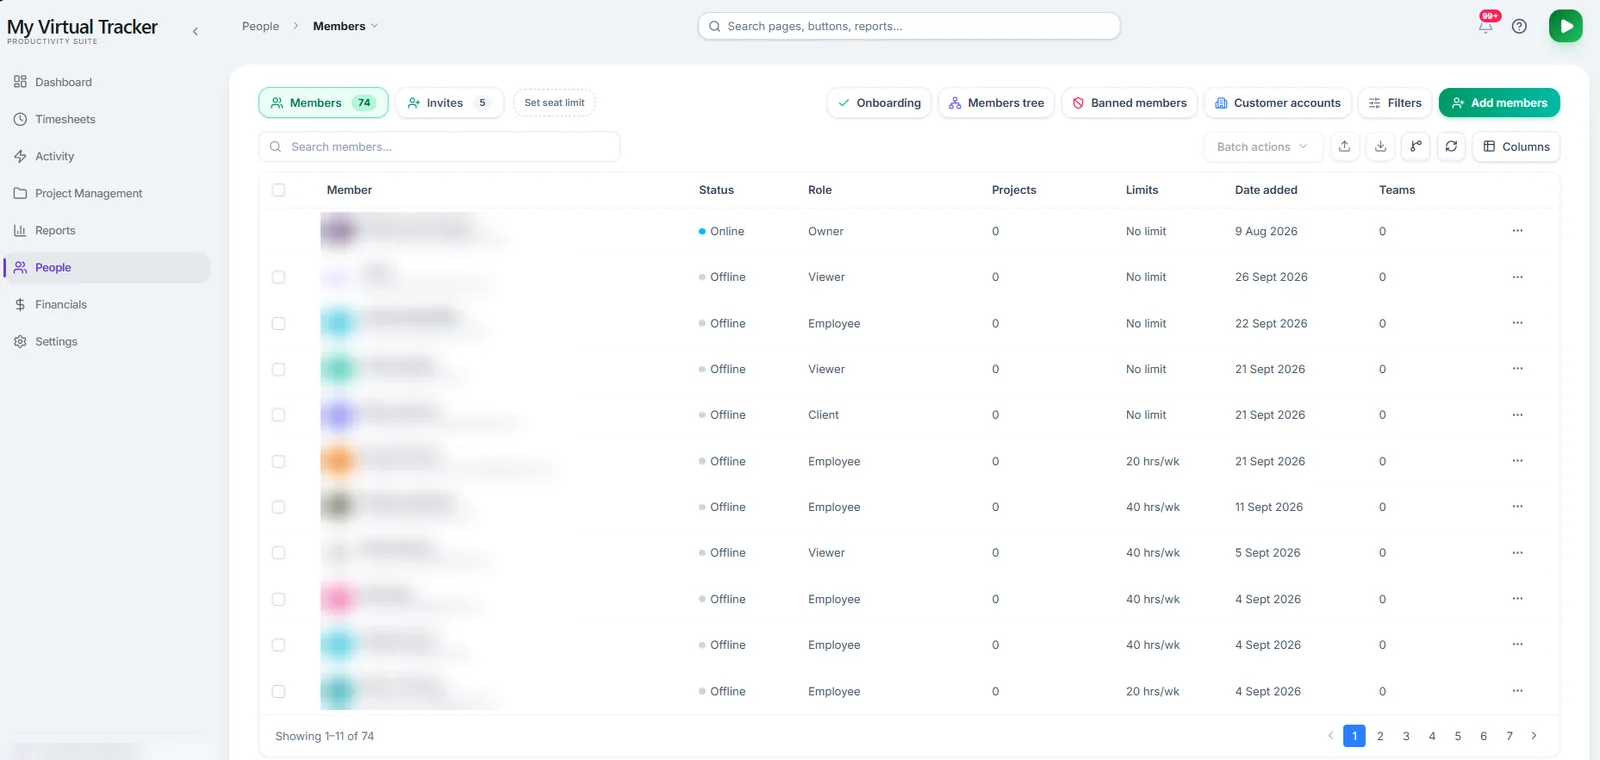
Task: Click Add members button
Action: pyautogui.click(x=1499, y=103)
